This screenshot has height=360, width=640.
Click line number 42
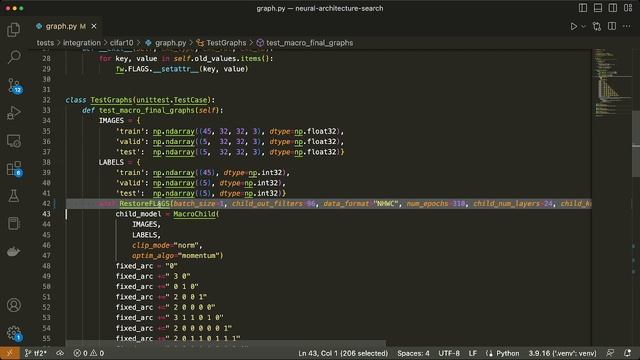click(47, 204)
